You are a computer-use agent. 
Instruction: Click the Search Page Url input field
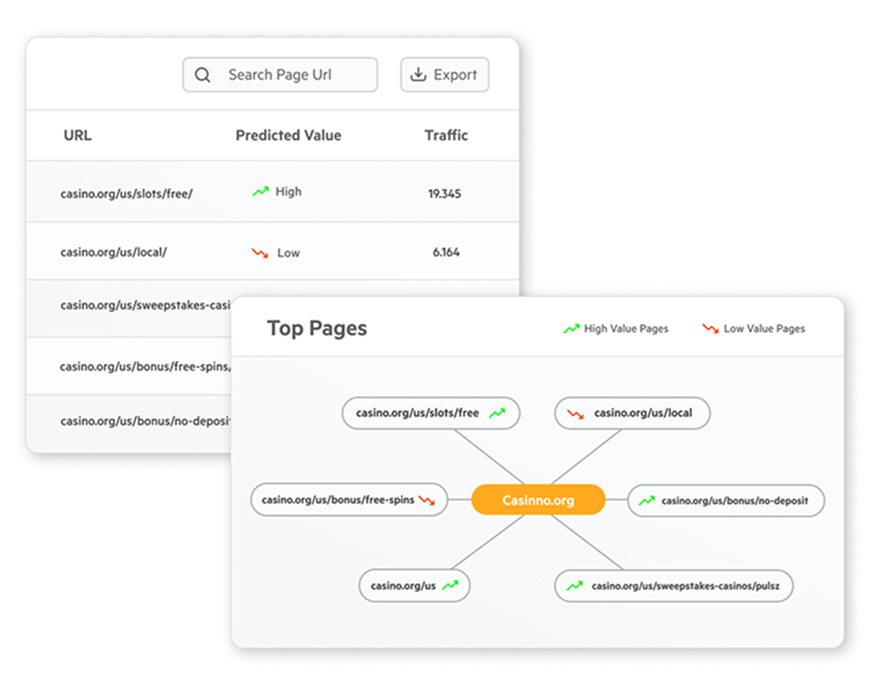click(280, 75)
